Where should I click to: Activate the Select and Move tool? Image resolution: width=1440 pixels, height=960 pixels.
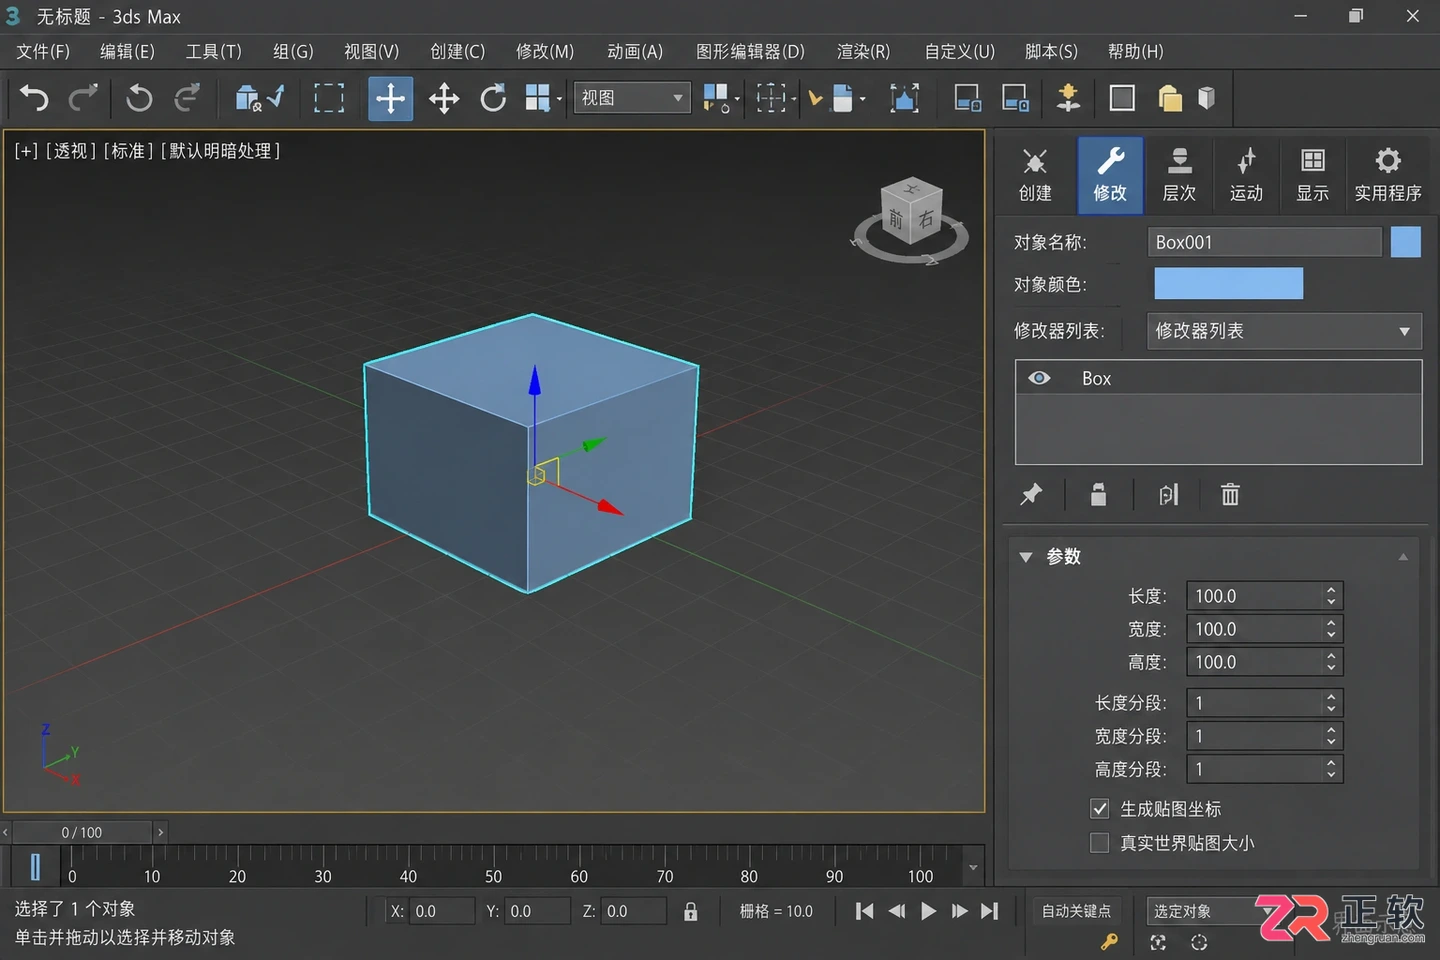390,98
